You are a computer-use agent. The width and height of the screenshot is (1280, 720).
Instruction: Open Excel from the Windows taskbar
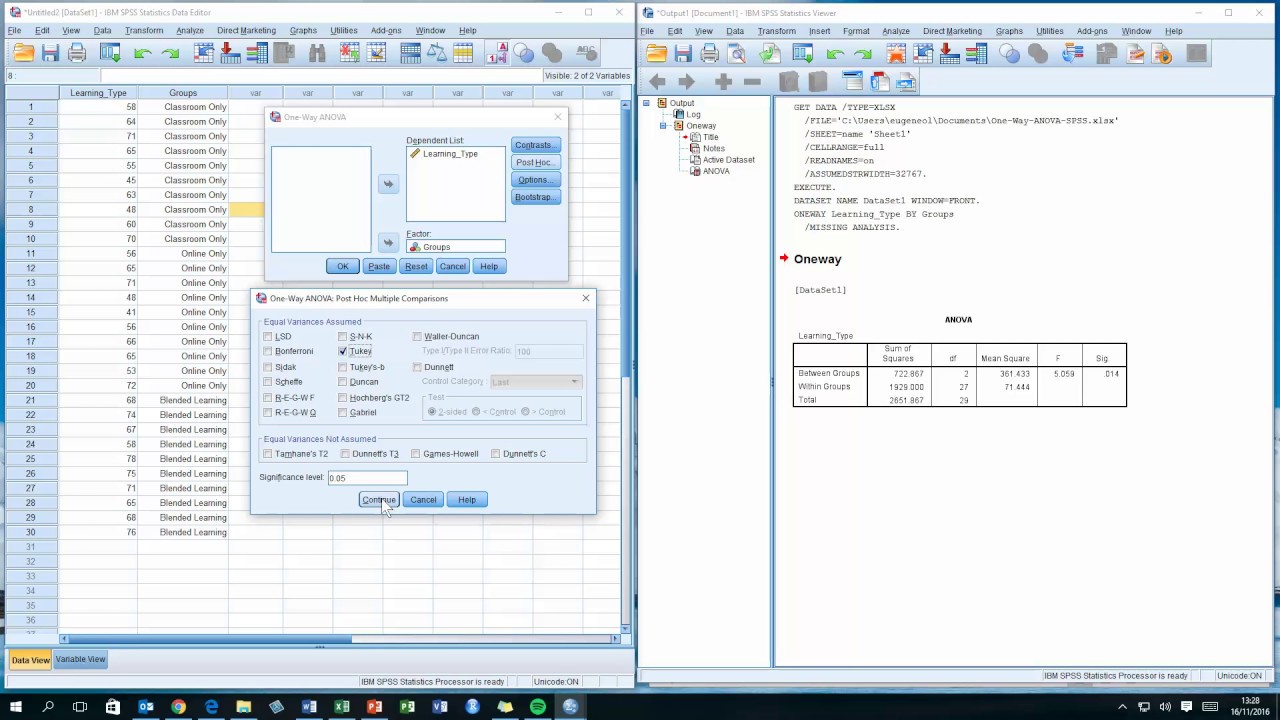pyautogui.click(x=341, y=707)
